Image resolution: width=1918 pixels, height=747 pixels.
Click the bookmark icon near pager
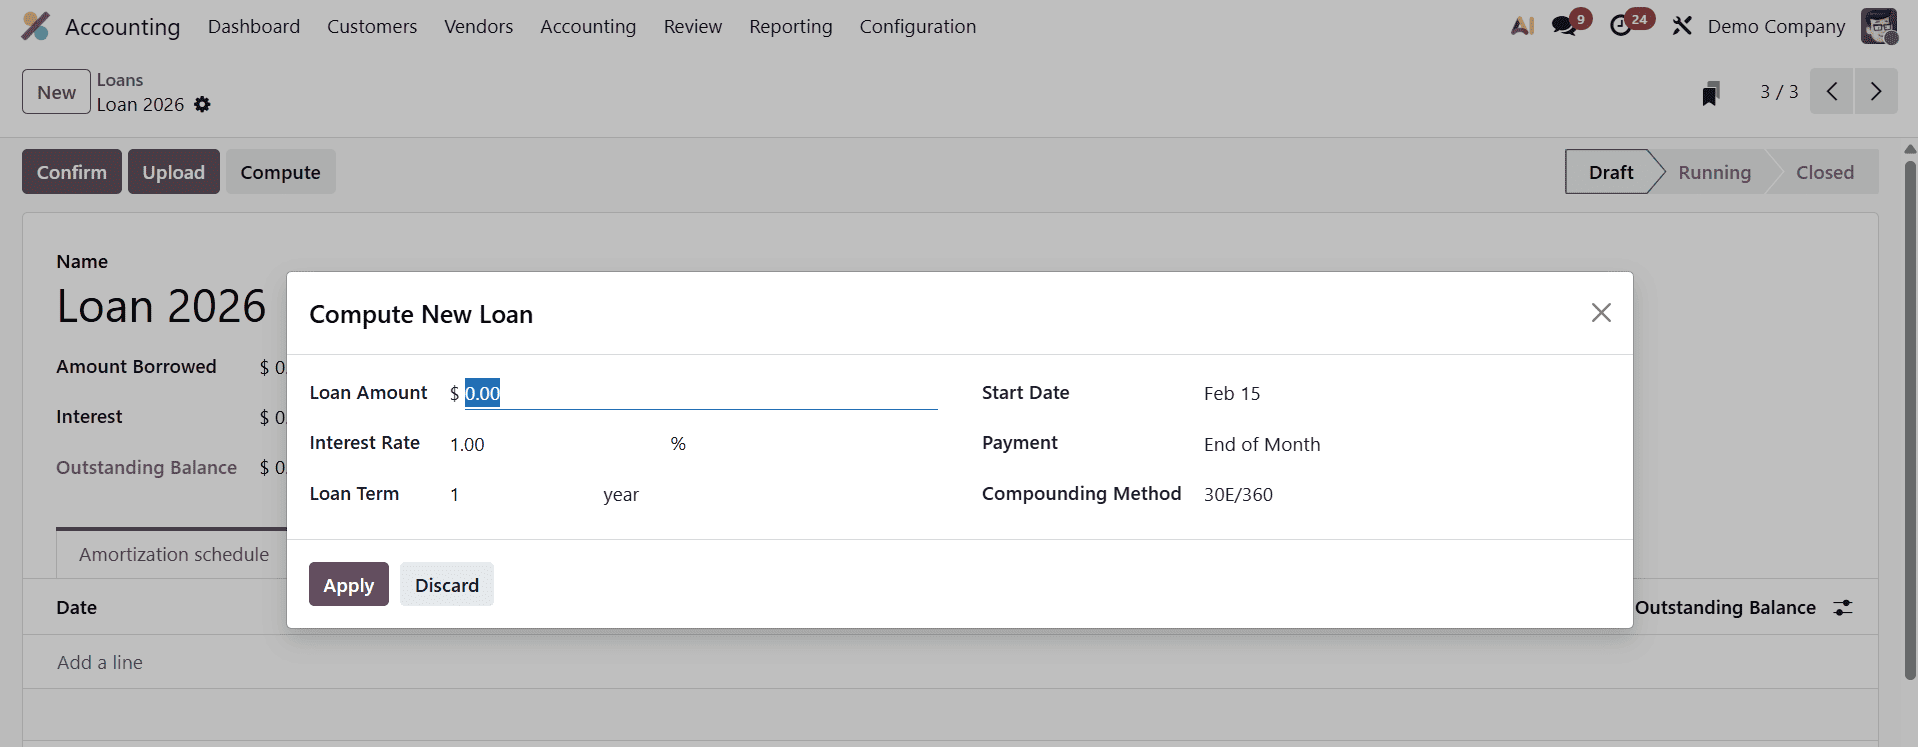1711,93
